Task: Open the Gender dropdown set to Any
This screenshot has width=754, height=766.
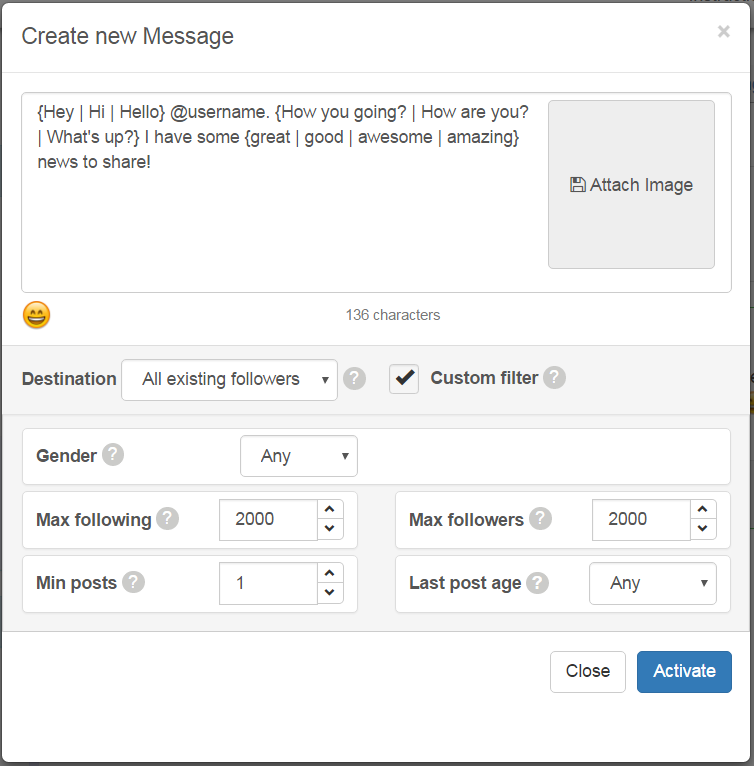Action: pos(299,456)
